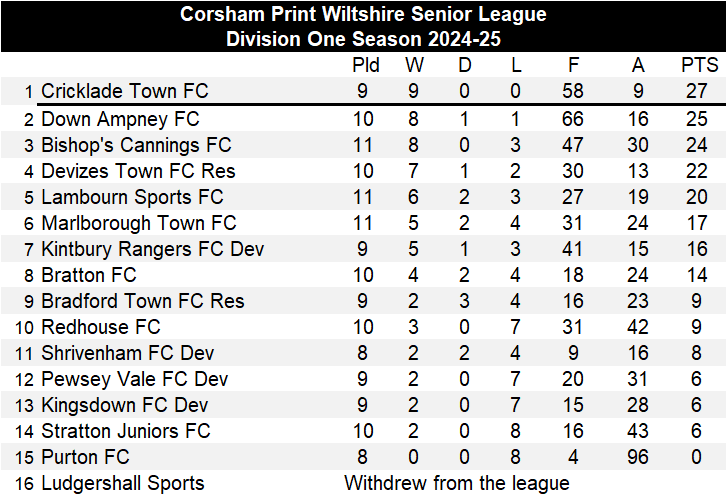
Task: Click Bishop's Cannings FC team name
Action: click(x=136, y=145)
